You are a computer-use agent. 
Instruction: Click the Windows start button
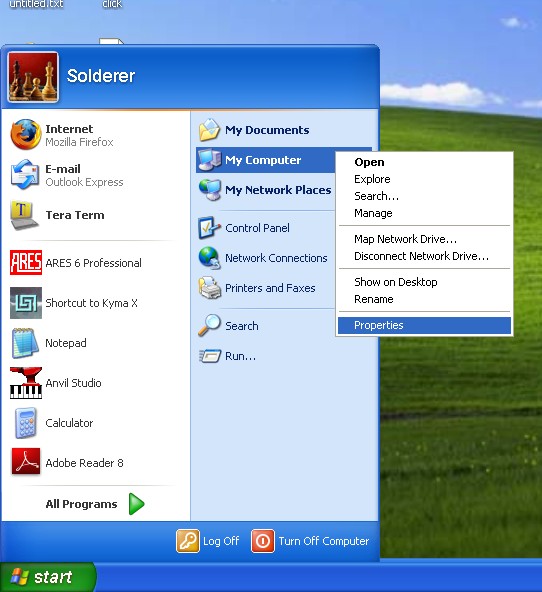pos(48,577)
